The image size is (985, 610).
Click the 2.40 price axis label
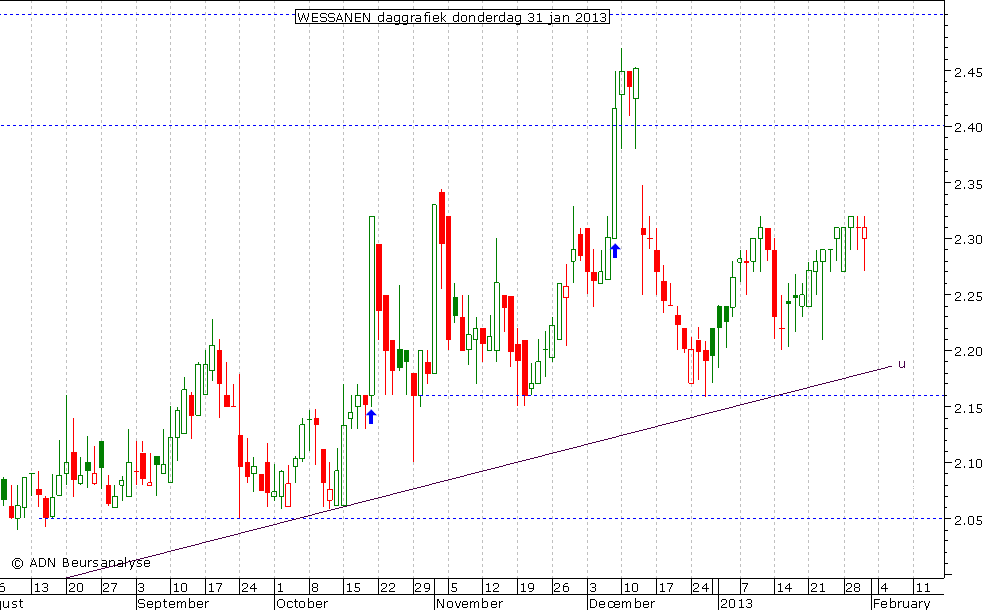[968, 128]
